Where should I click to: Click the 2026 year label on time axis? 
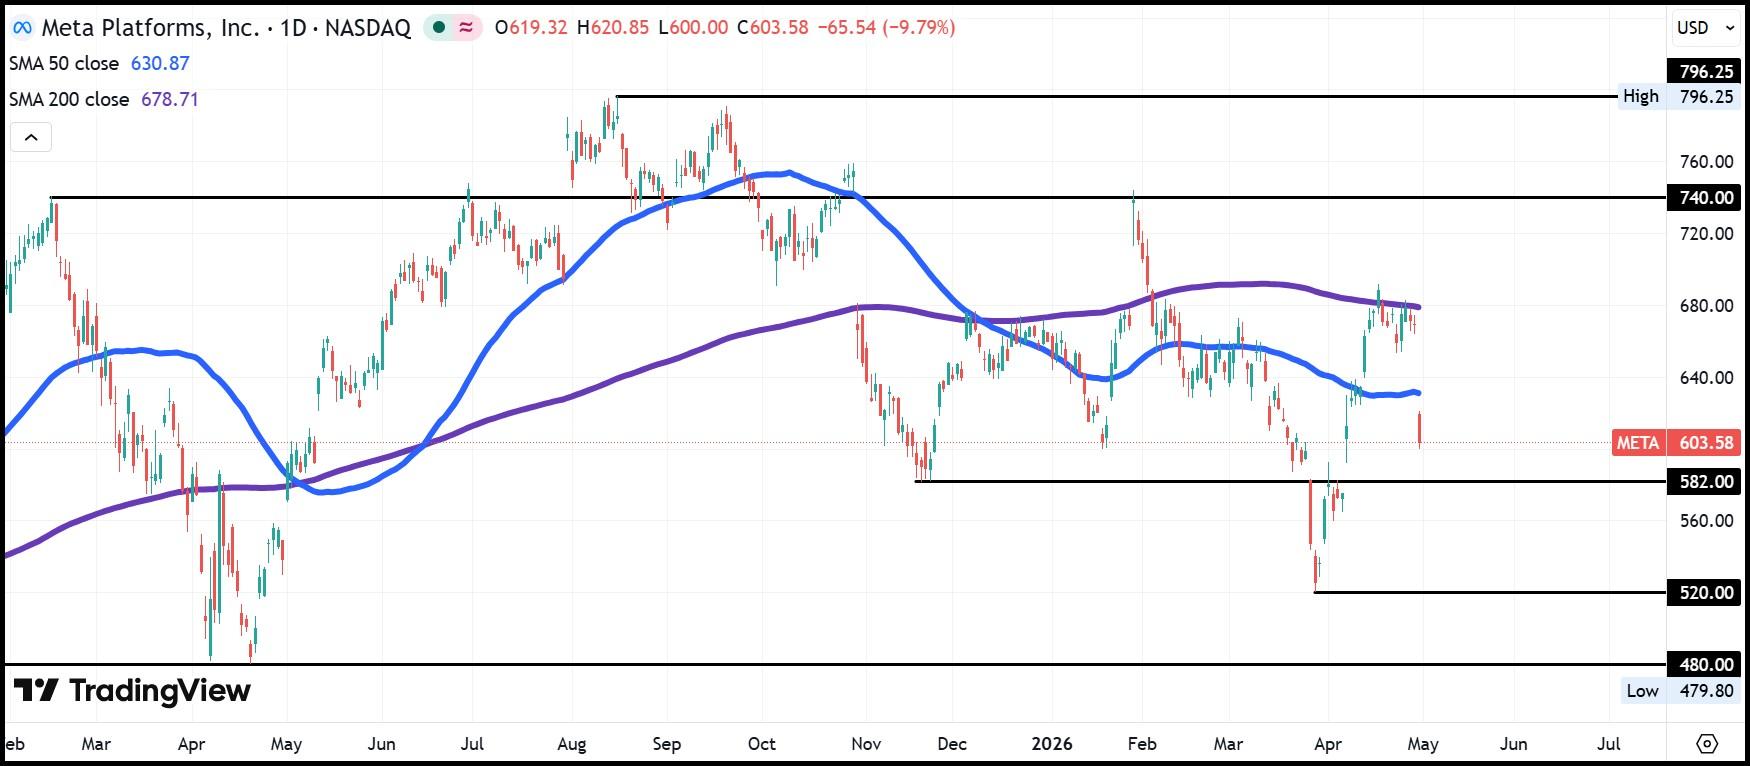(1051, 744)
